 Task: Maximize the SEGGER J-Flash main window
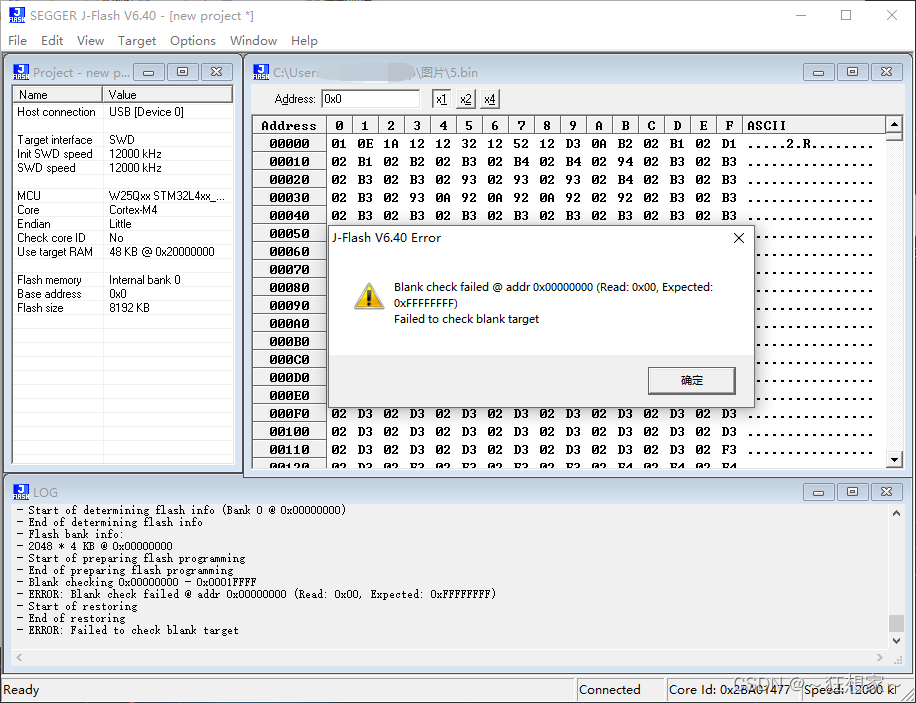846,15
